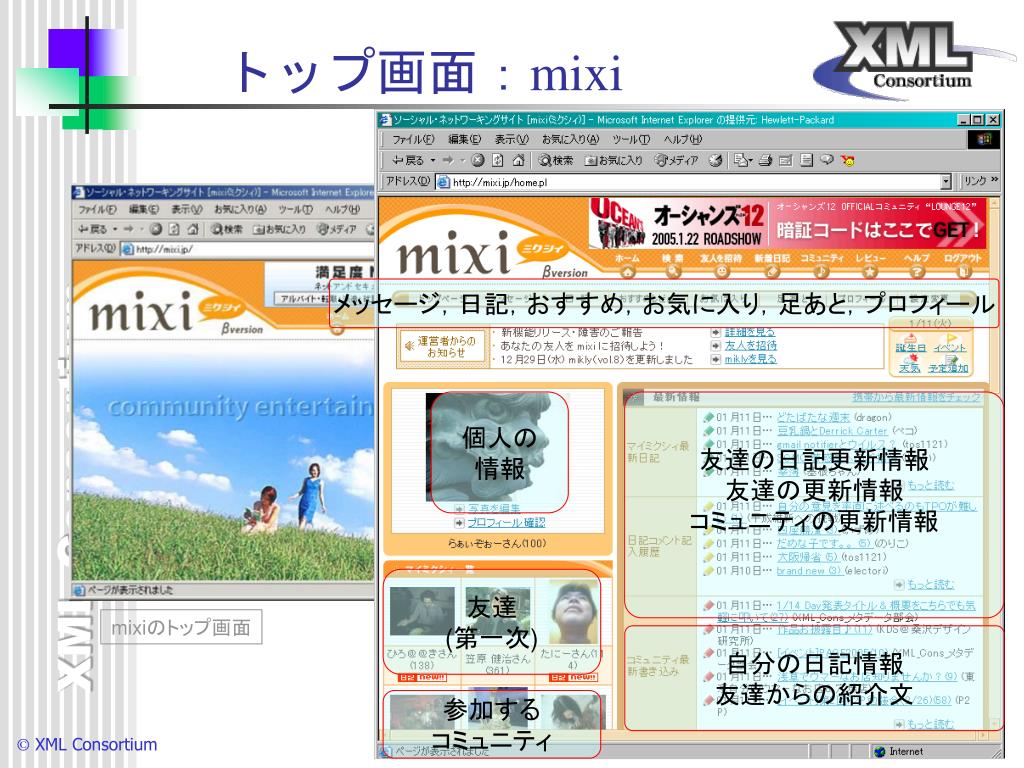Click the Windows logo throbber in front IE window
1024x768 pixels.
pos(984,139)
